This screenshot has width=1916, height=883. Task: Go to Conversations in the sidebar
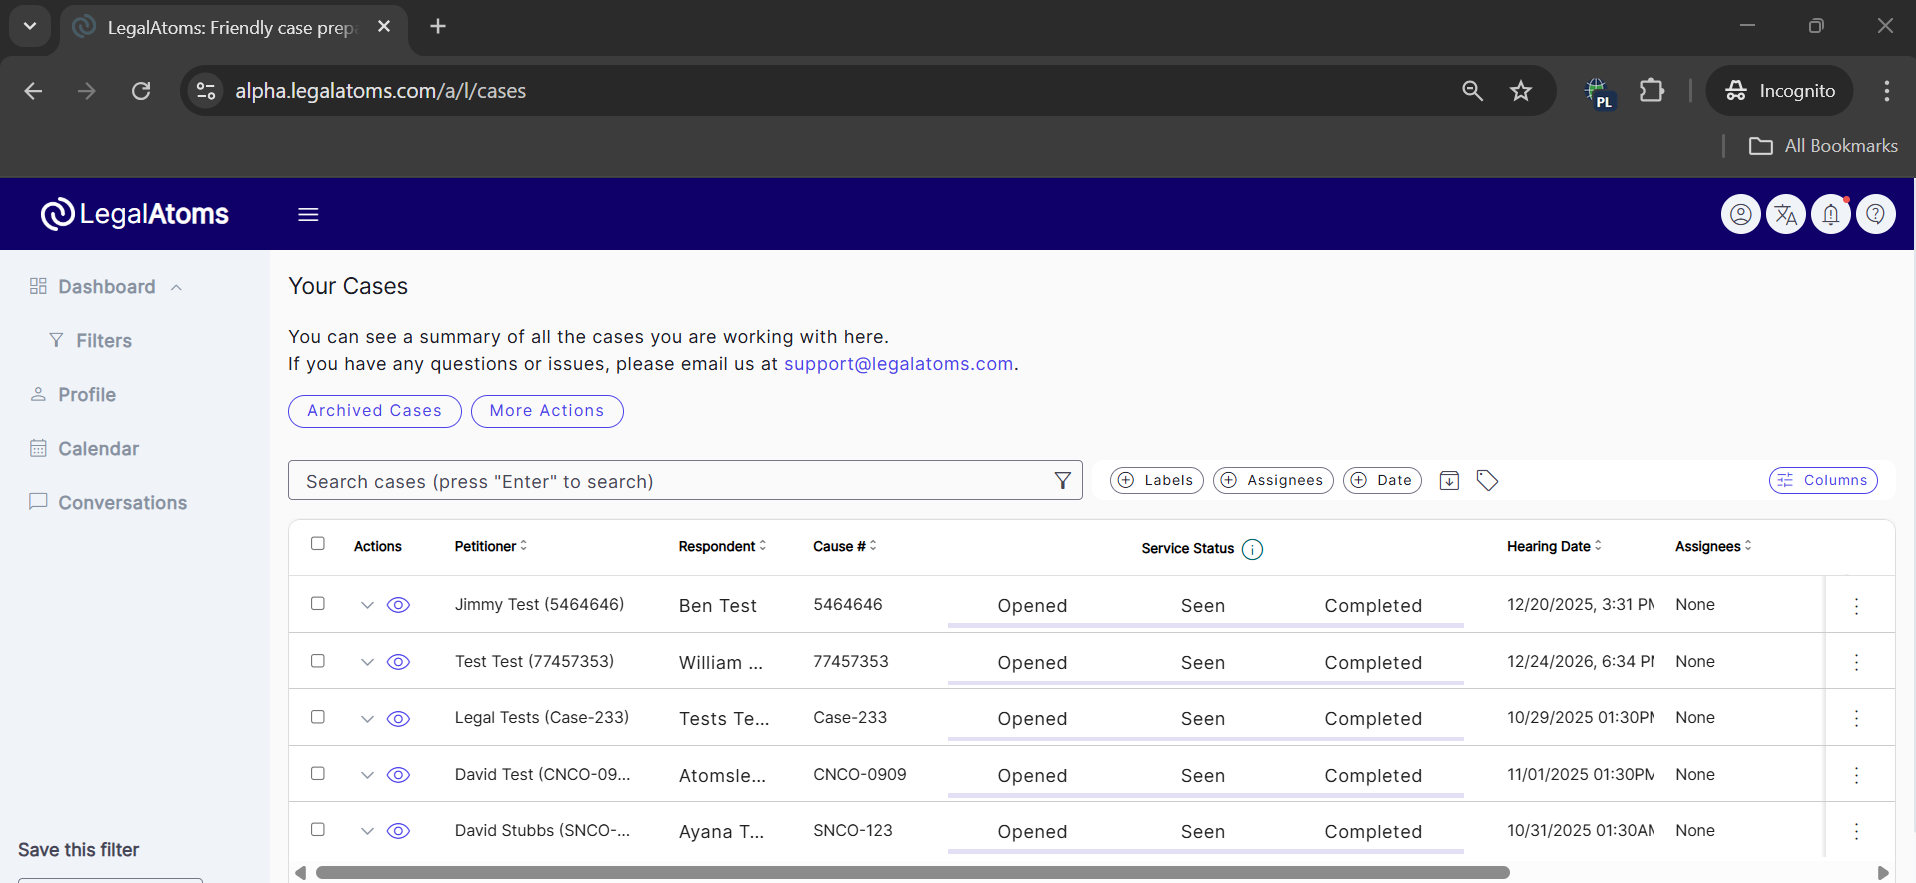point(122,503)
